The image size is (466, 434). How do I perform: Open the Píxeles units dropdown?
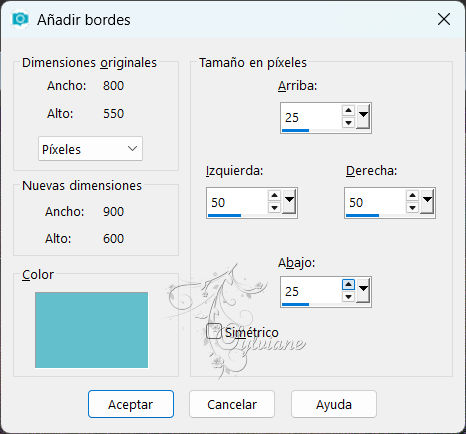coord(90,149)
